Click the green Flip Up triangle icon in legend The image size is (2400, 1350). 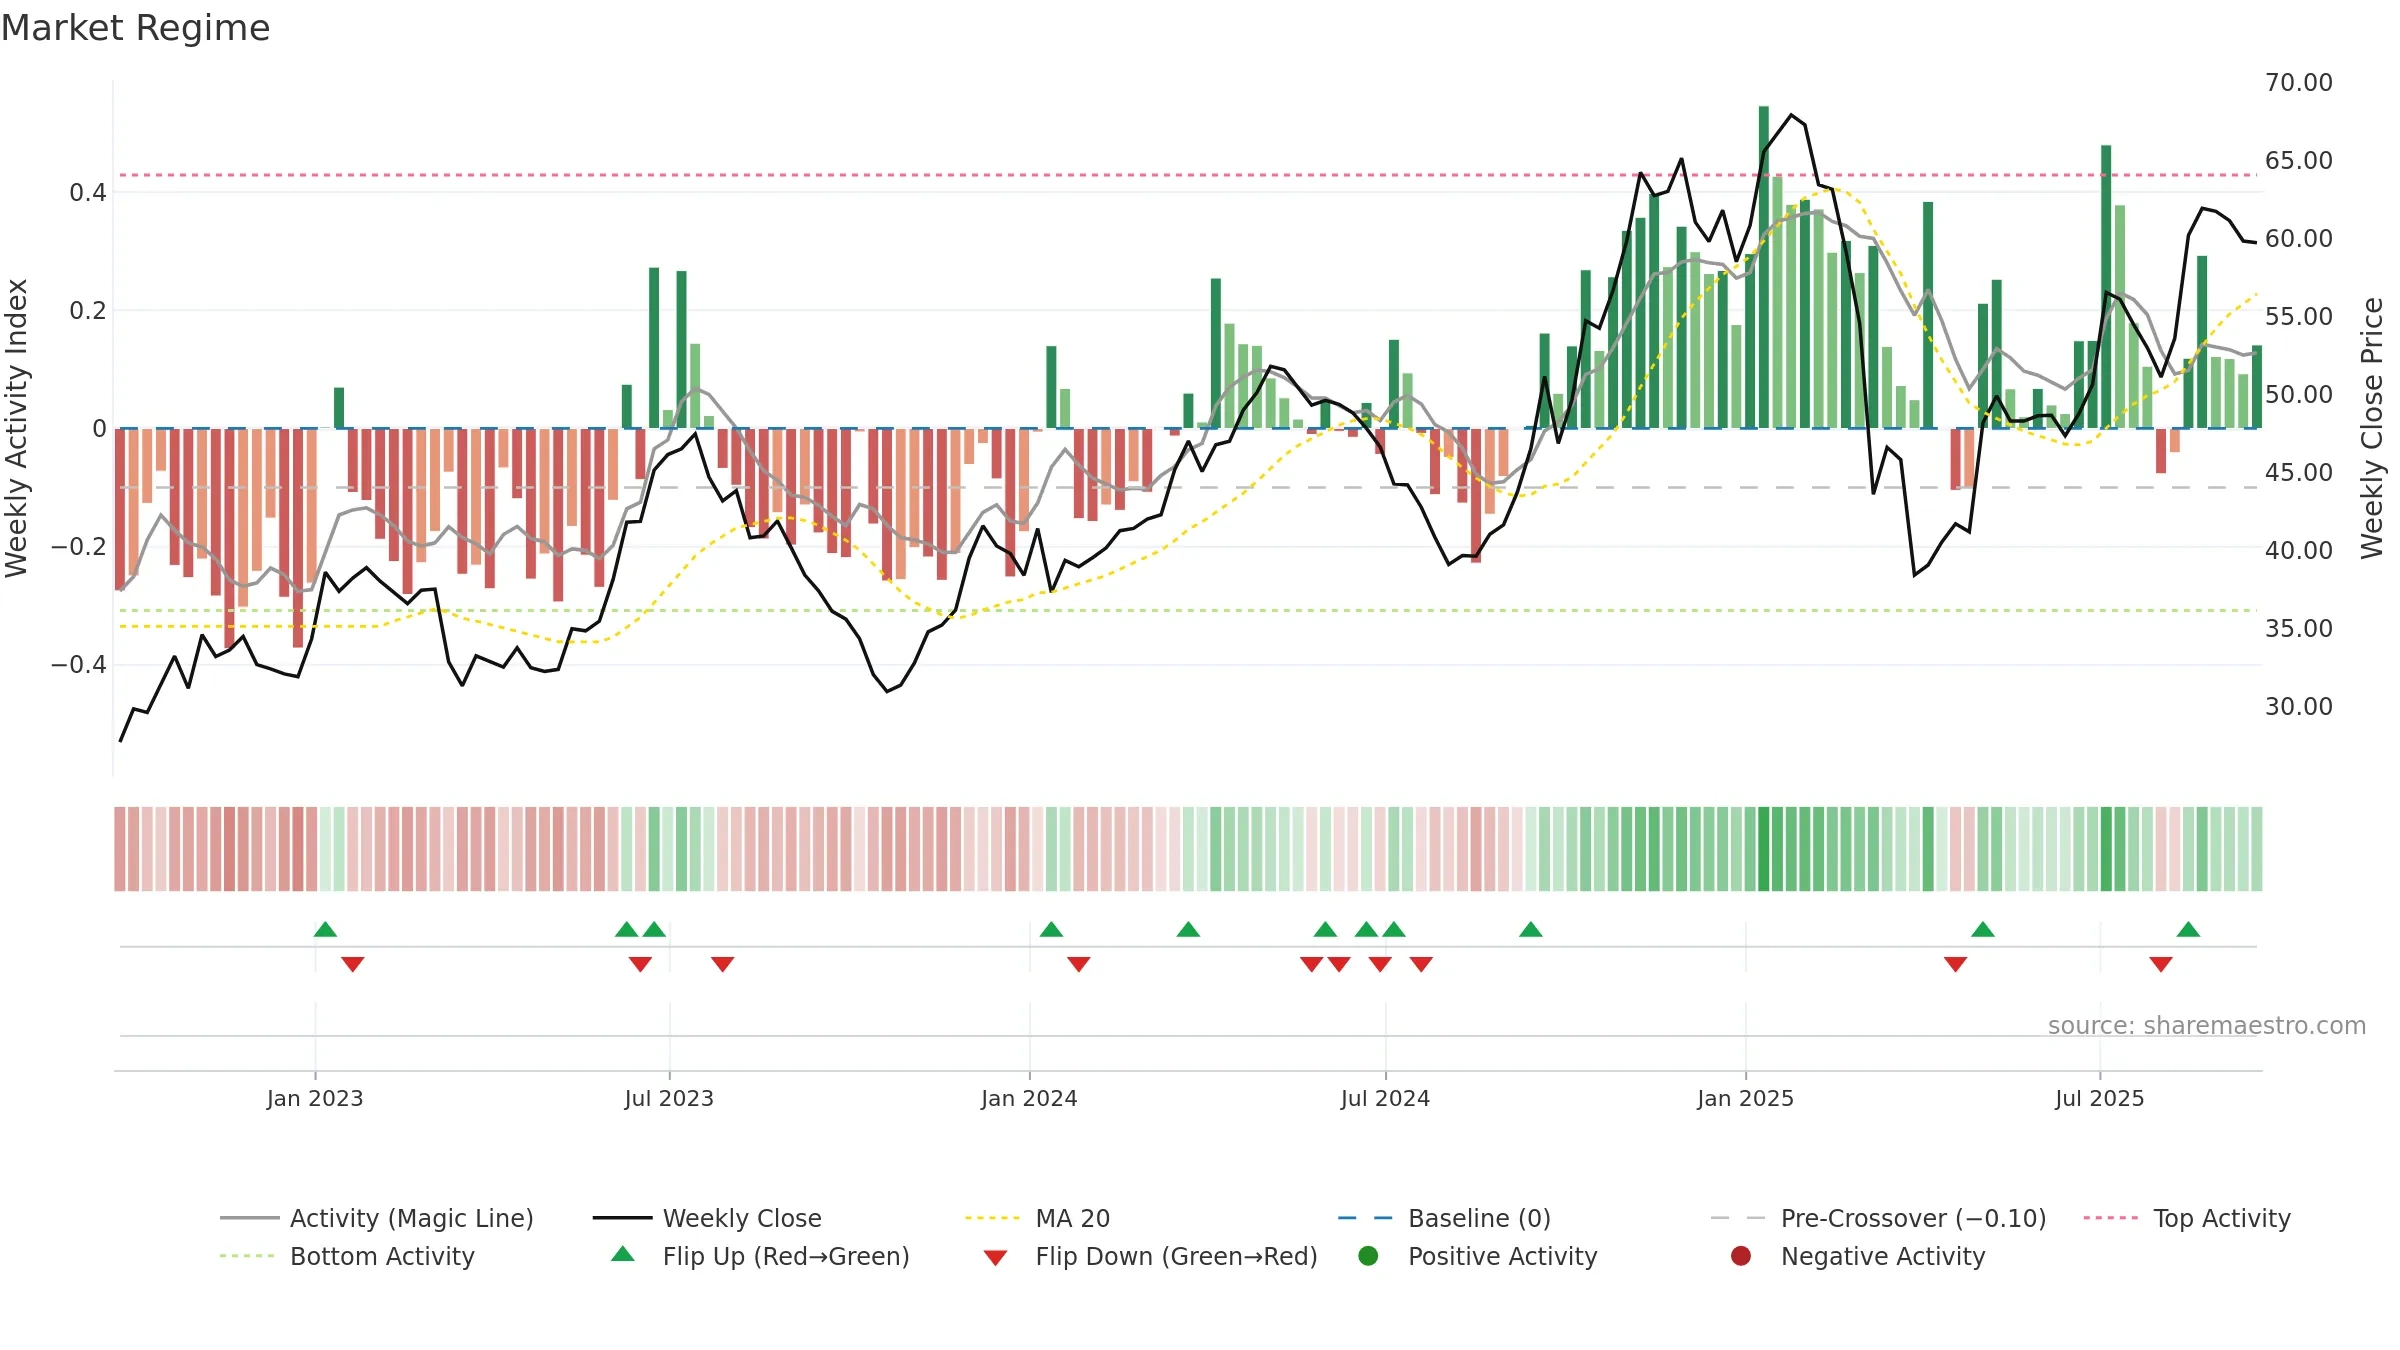(x=623, y=1254)
